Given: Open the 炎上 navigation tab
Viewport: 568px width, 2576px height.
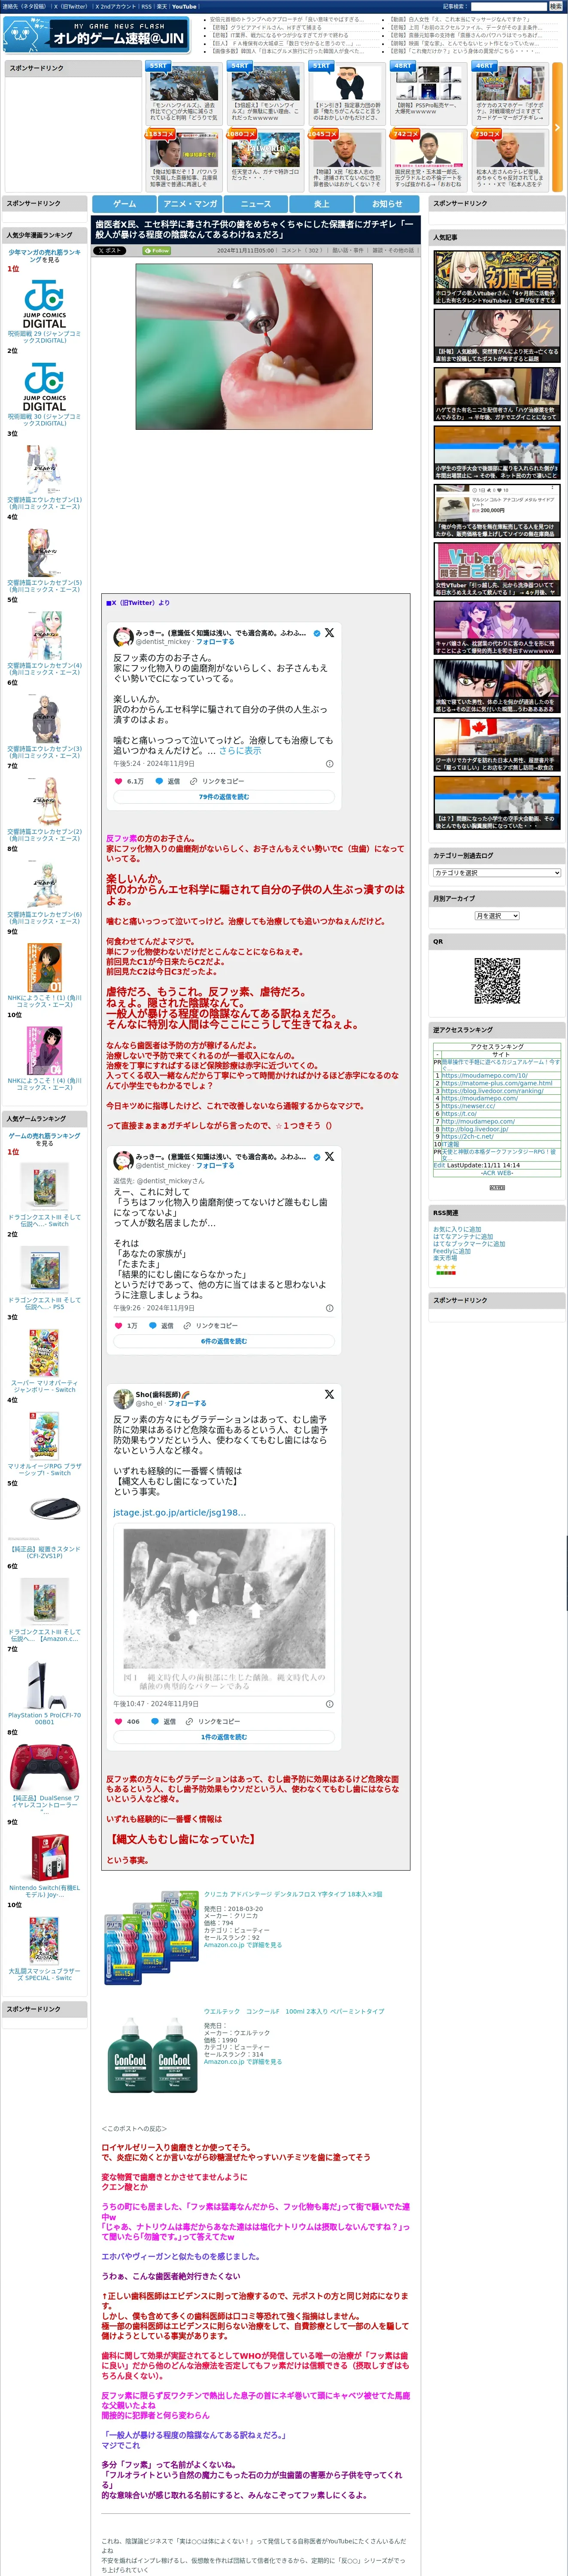Looking at the screenshot, I should pyautogui.click(x=321, y=203).
